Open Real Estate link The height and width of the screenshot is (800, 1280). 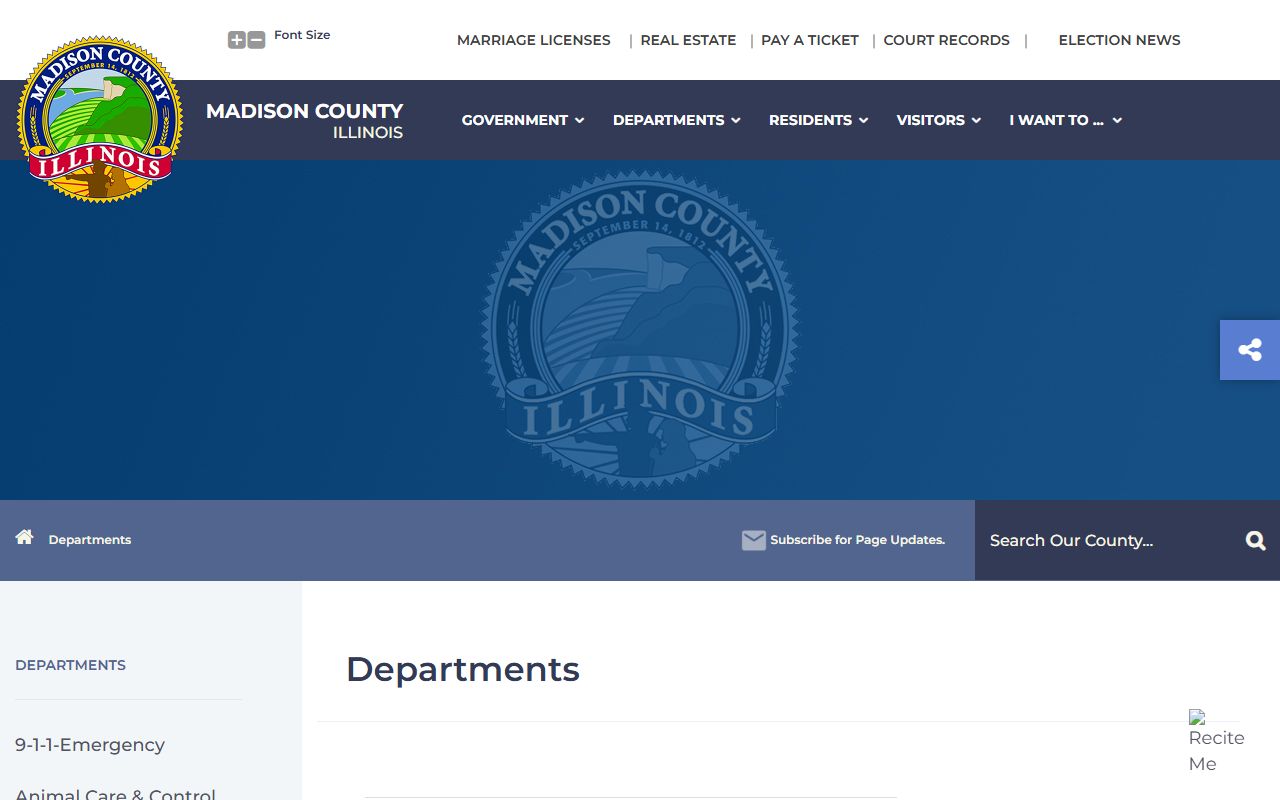(688, 40)
